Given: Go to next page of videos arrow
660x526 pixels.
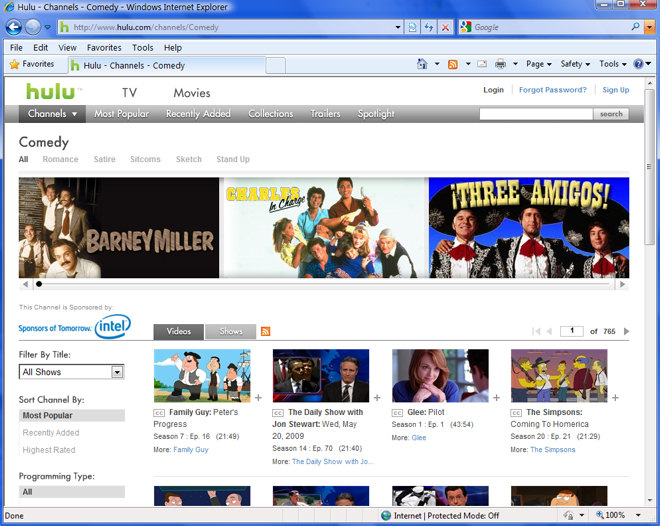Looking at the screenshot, I should pyautogui.click(x=626, y=331).
